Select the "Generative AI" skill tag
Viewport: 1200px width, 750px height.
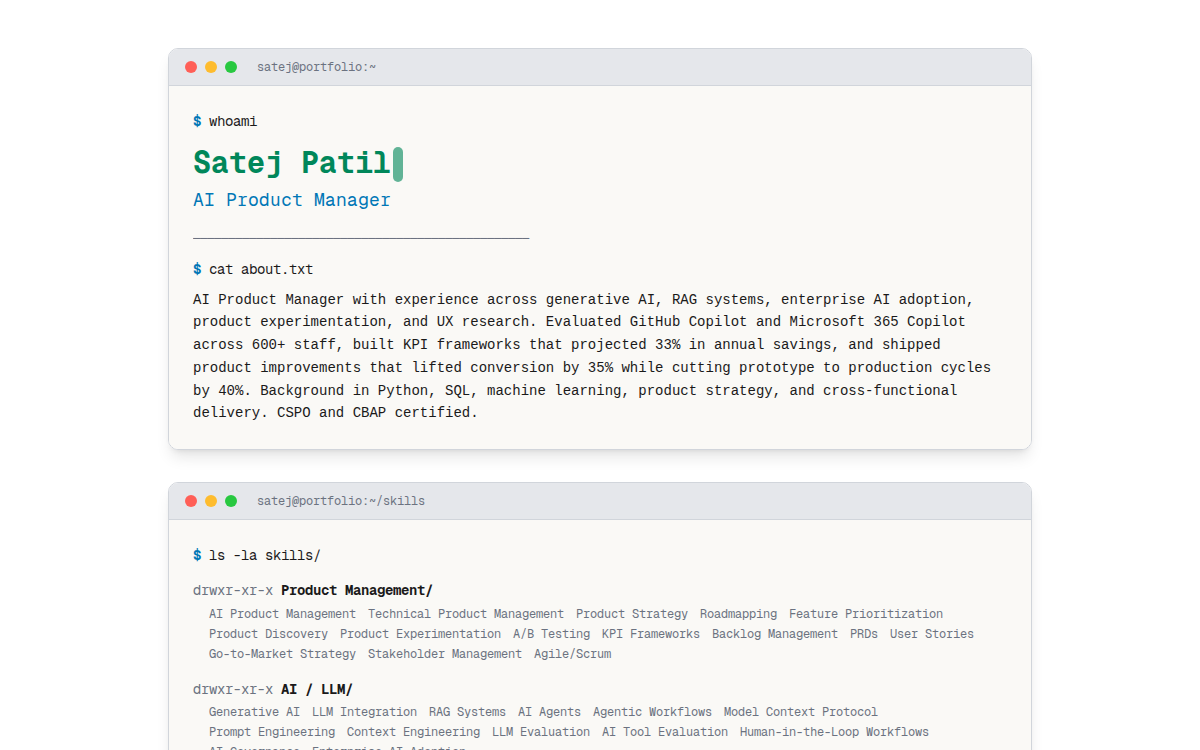point(254,712)
